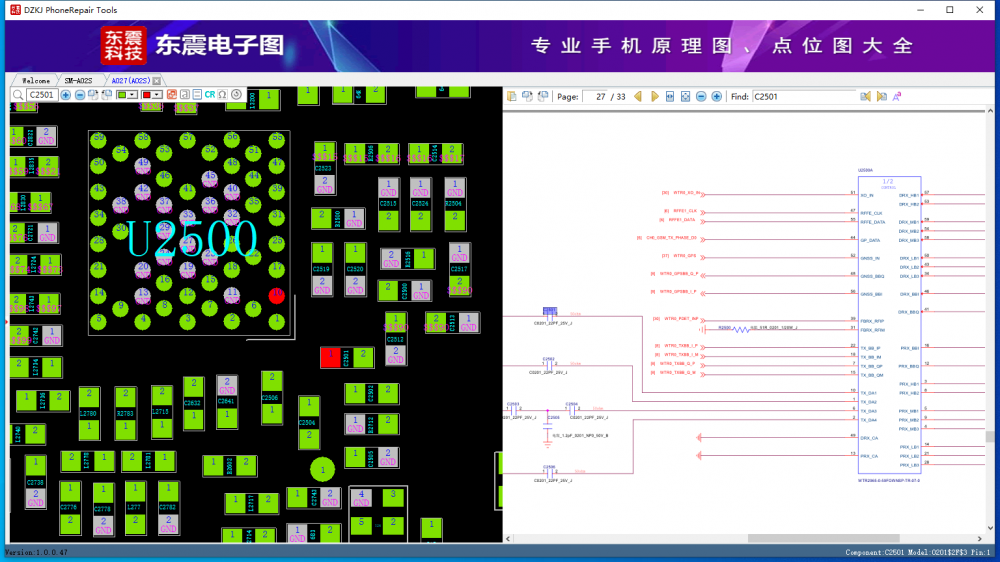Image resolution: width=1000 pixels, height=562 pixels.
Task: Zoom in the schematic PDF view
Action: point(717,97)
